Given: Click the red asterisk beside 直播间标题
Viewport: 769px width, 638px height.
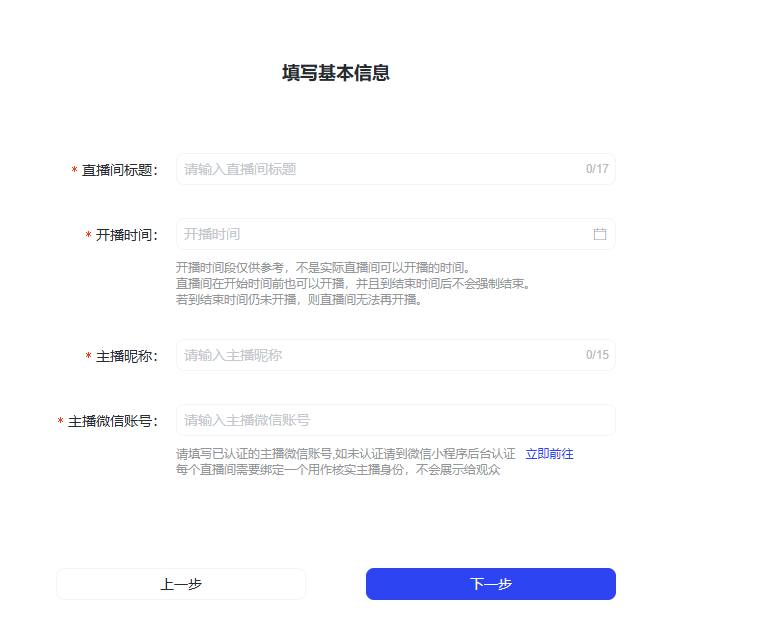Looking at the screenshot, I should pyautogui.click(x=74, y=171).
